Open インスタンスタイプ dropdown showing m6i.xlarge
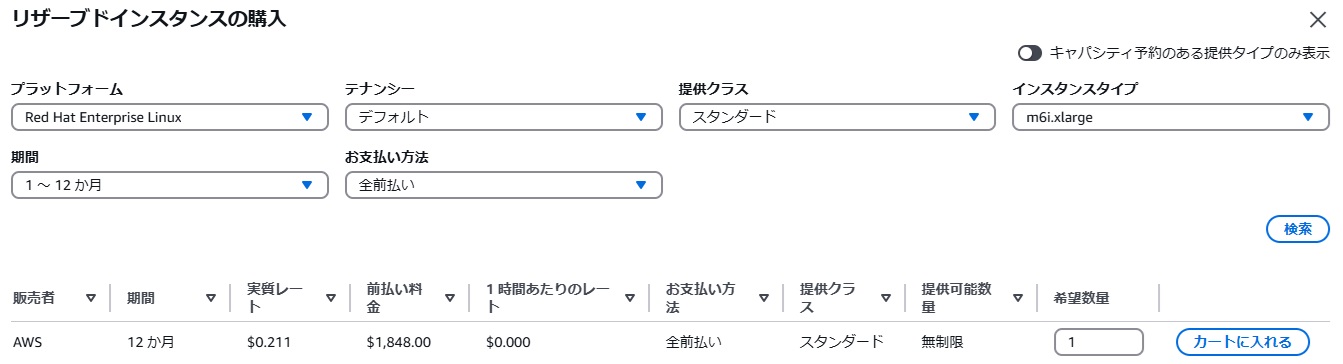Image resolution: width=1343 pixels, height=364 pixels. tap(1171, 117)
